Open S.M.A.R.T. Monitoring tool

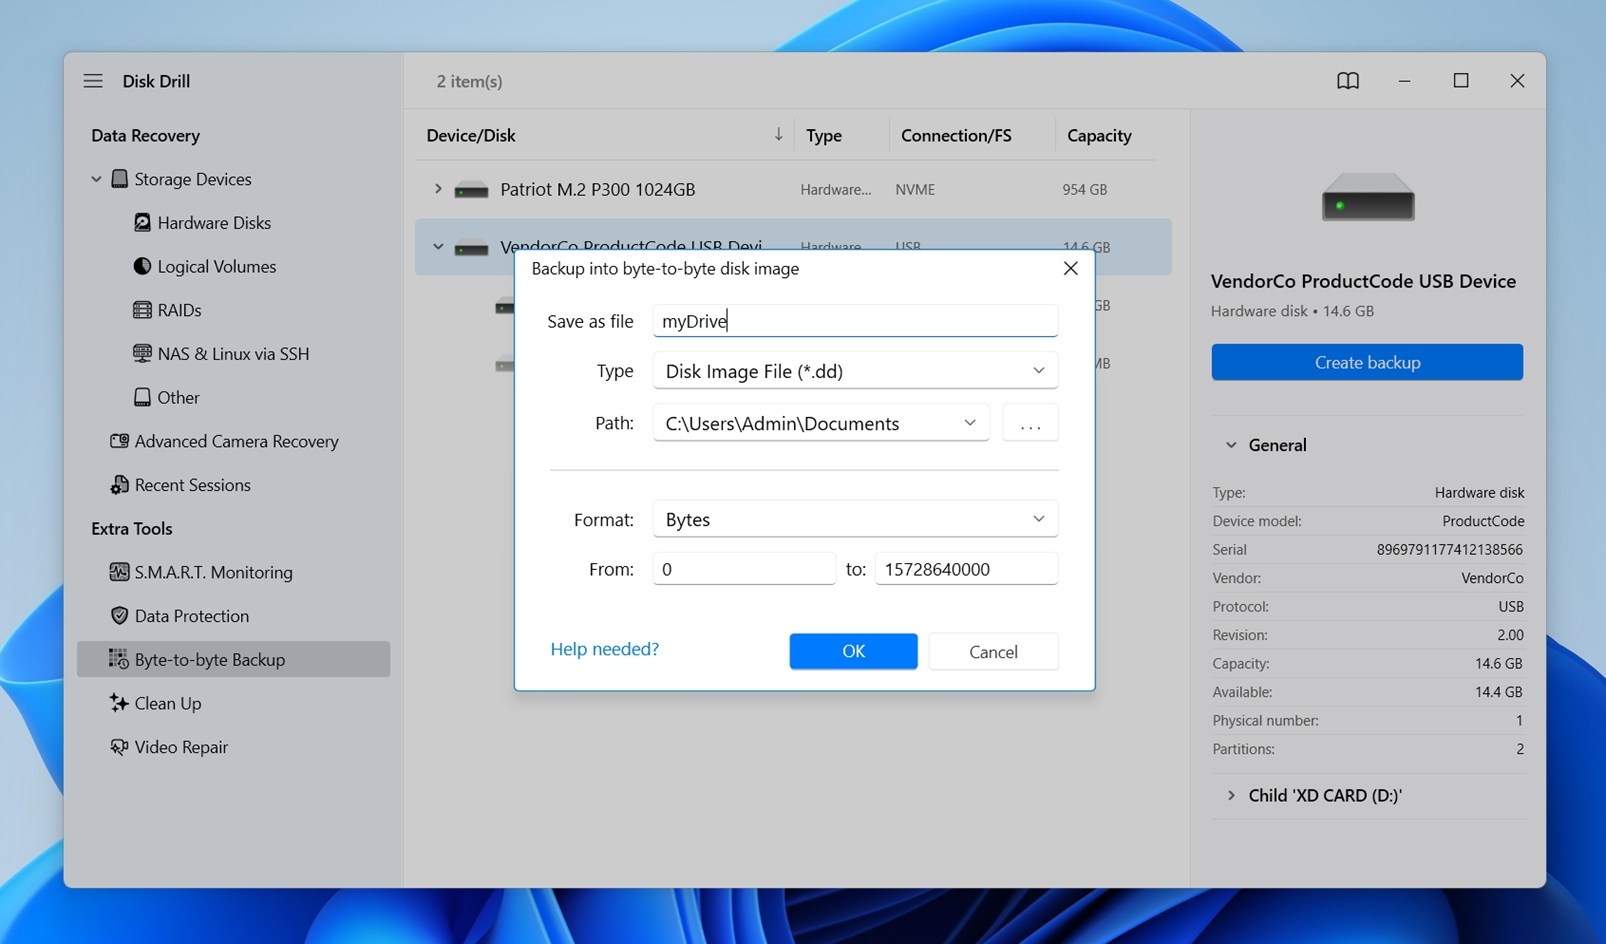(x=214, y=572)
